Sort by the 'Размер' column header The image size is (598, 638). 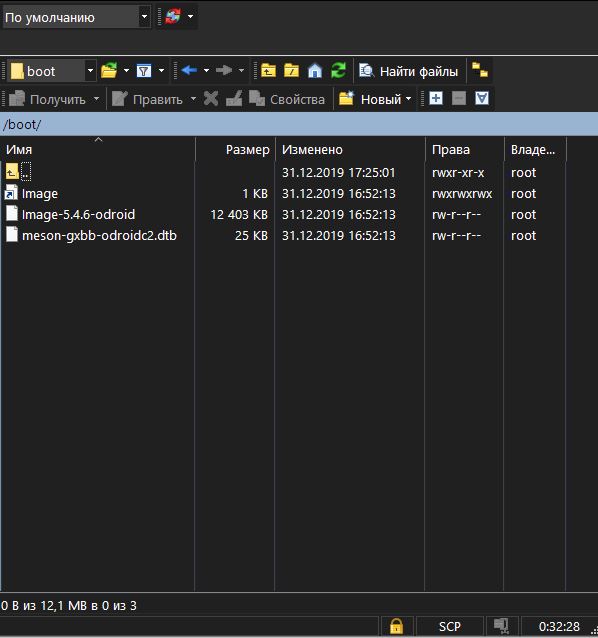click(236, 150)
